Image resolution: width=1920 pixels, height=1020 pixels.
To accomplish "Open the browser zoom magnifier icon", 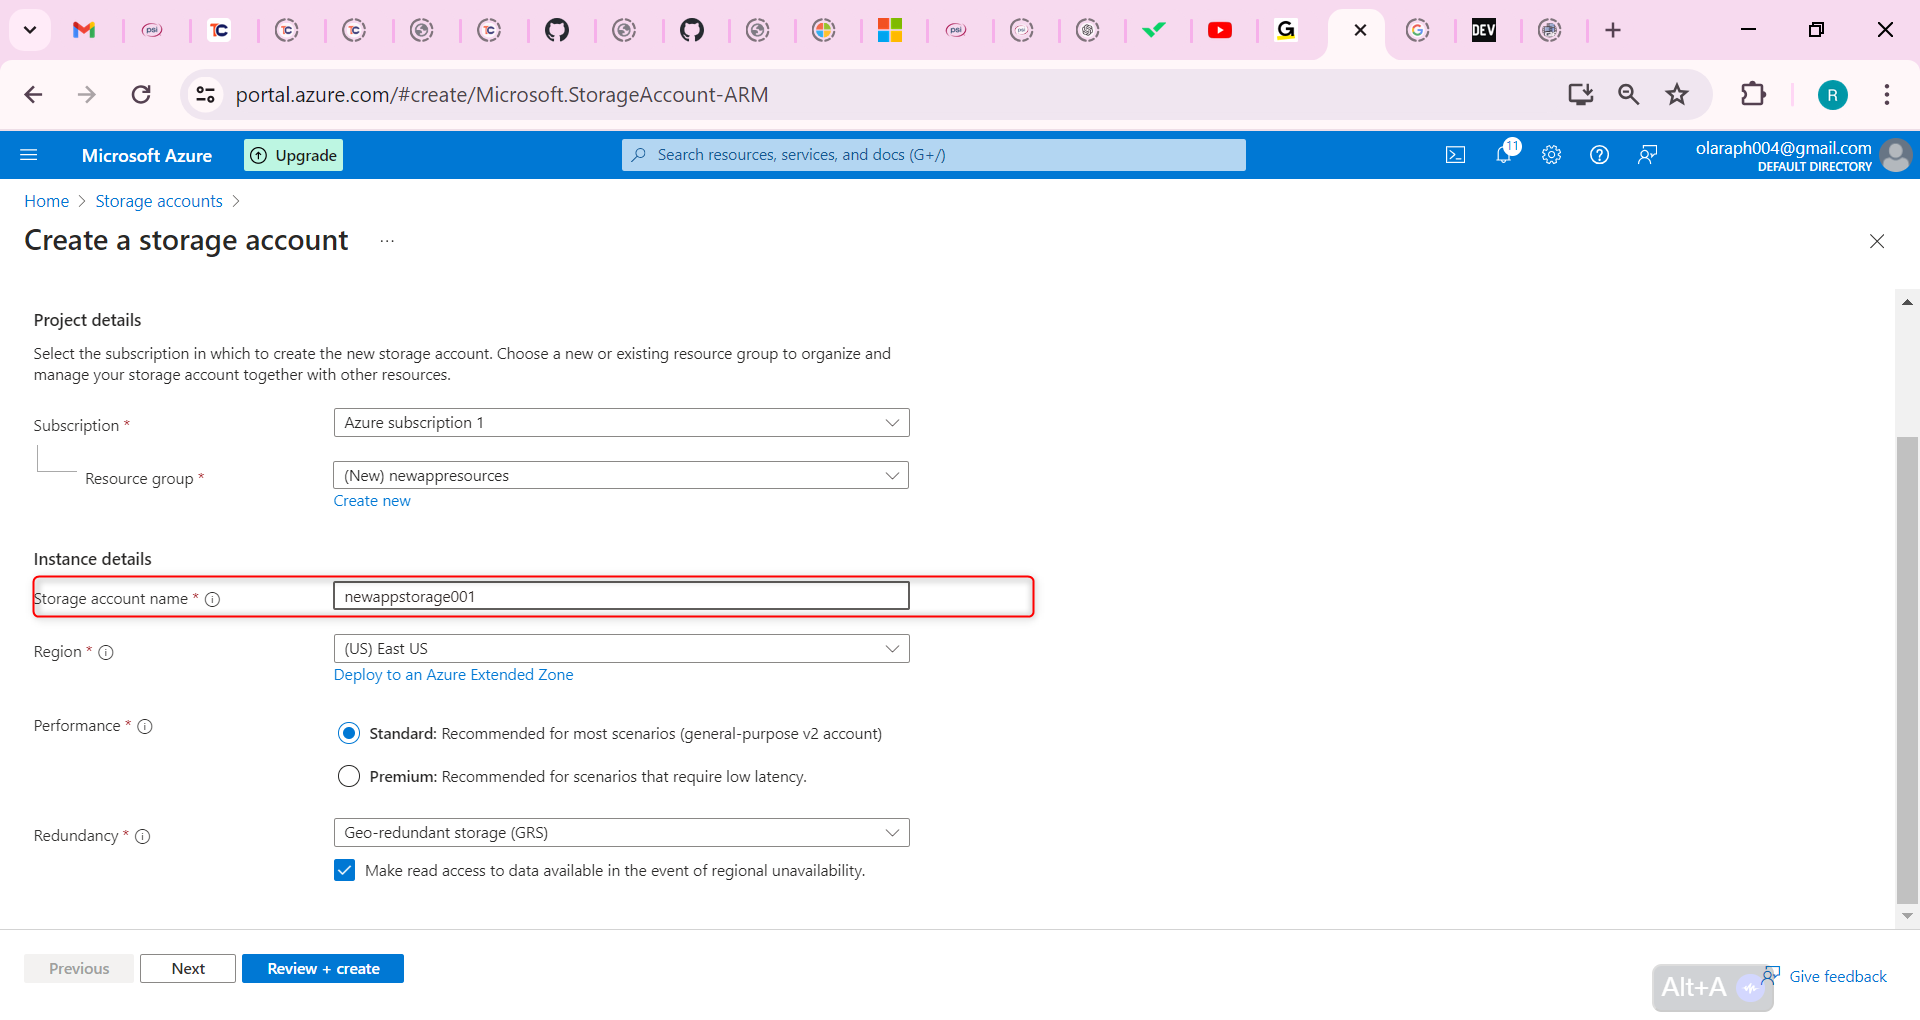I will click(x=1629, y=95).
